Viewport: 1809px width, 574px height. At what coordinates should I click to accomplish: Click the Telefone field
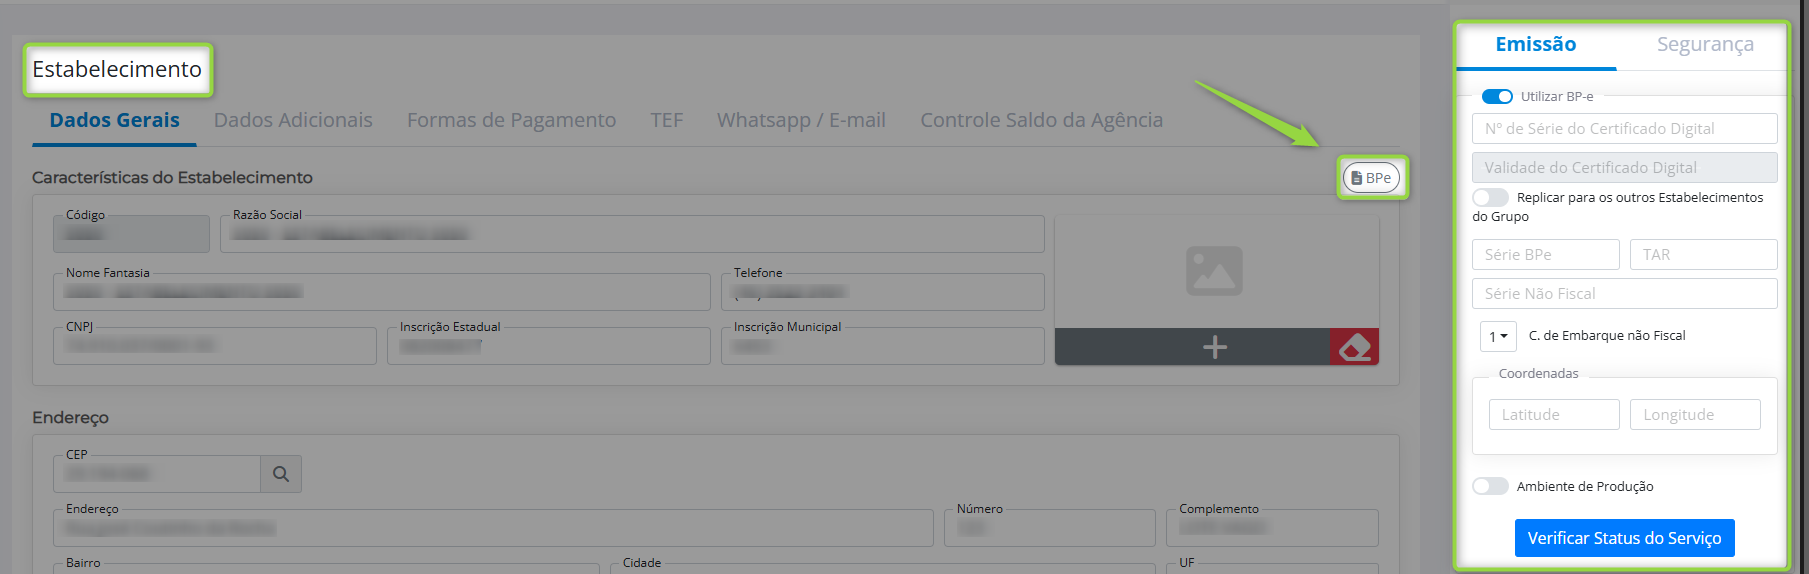(x=882, y=292)
